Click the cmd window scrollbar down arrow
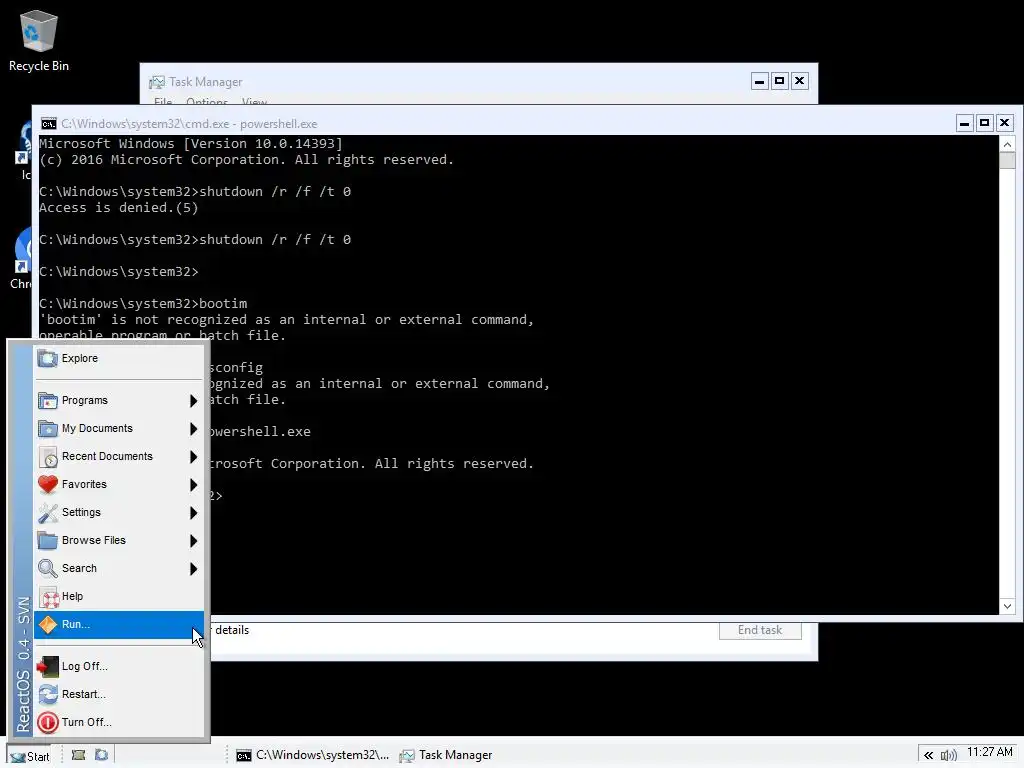The image size is (1024, 768). point(1007,607)
